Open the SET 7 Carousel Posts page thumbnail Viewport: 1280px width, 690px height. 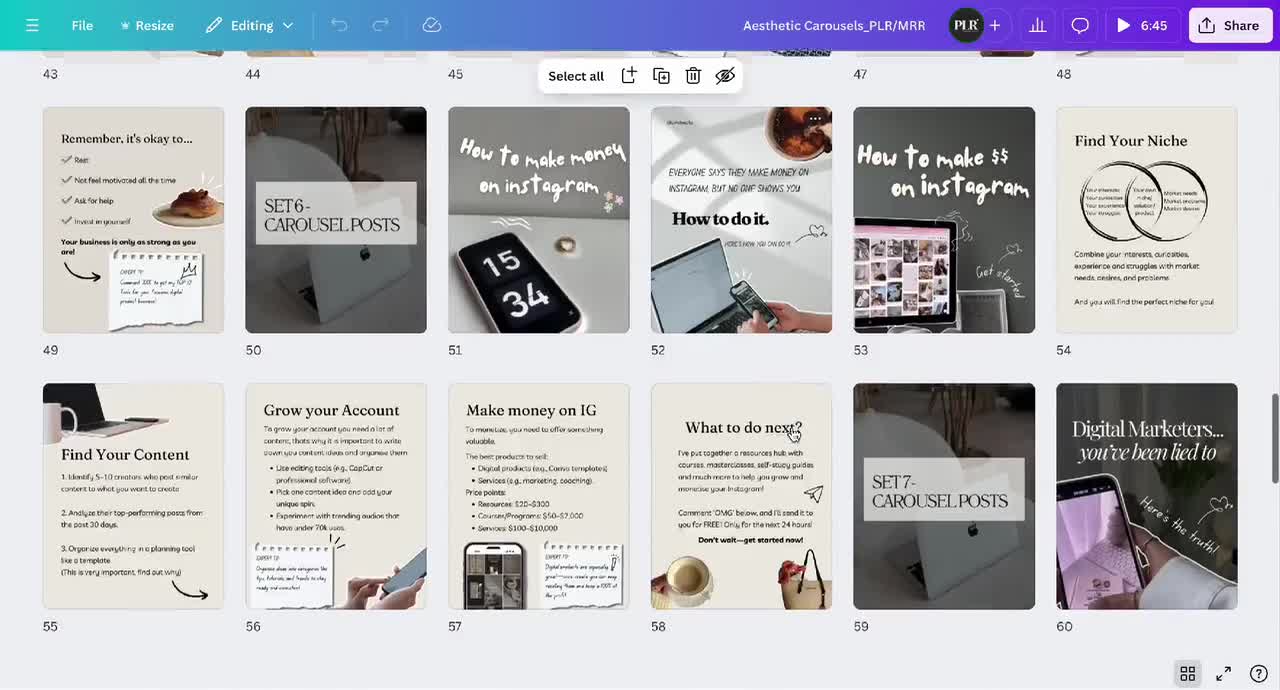tap(943, 496)
